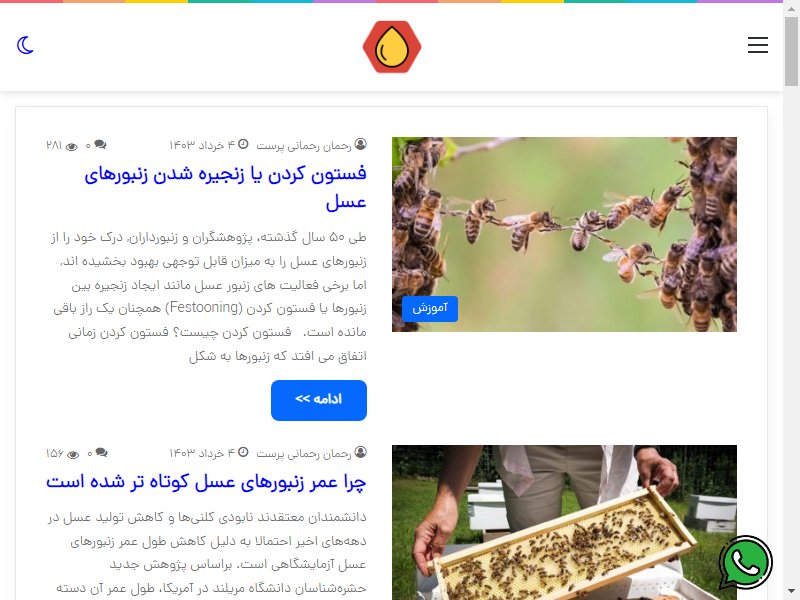Open the bee chain festooning thumbnail
Screen dimensions: 800x600
coord(564,234)
